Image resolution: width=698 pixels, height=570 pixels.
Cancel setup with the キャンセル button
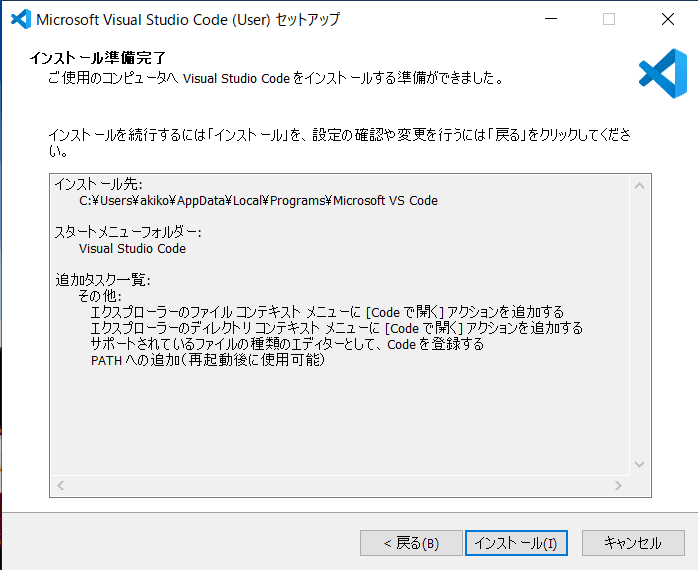[632, 543]
